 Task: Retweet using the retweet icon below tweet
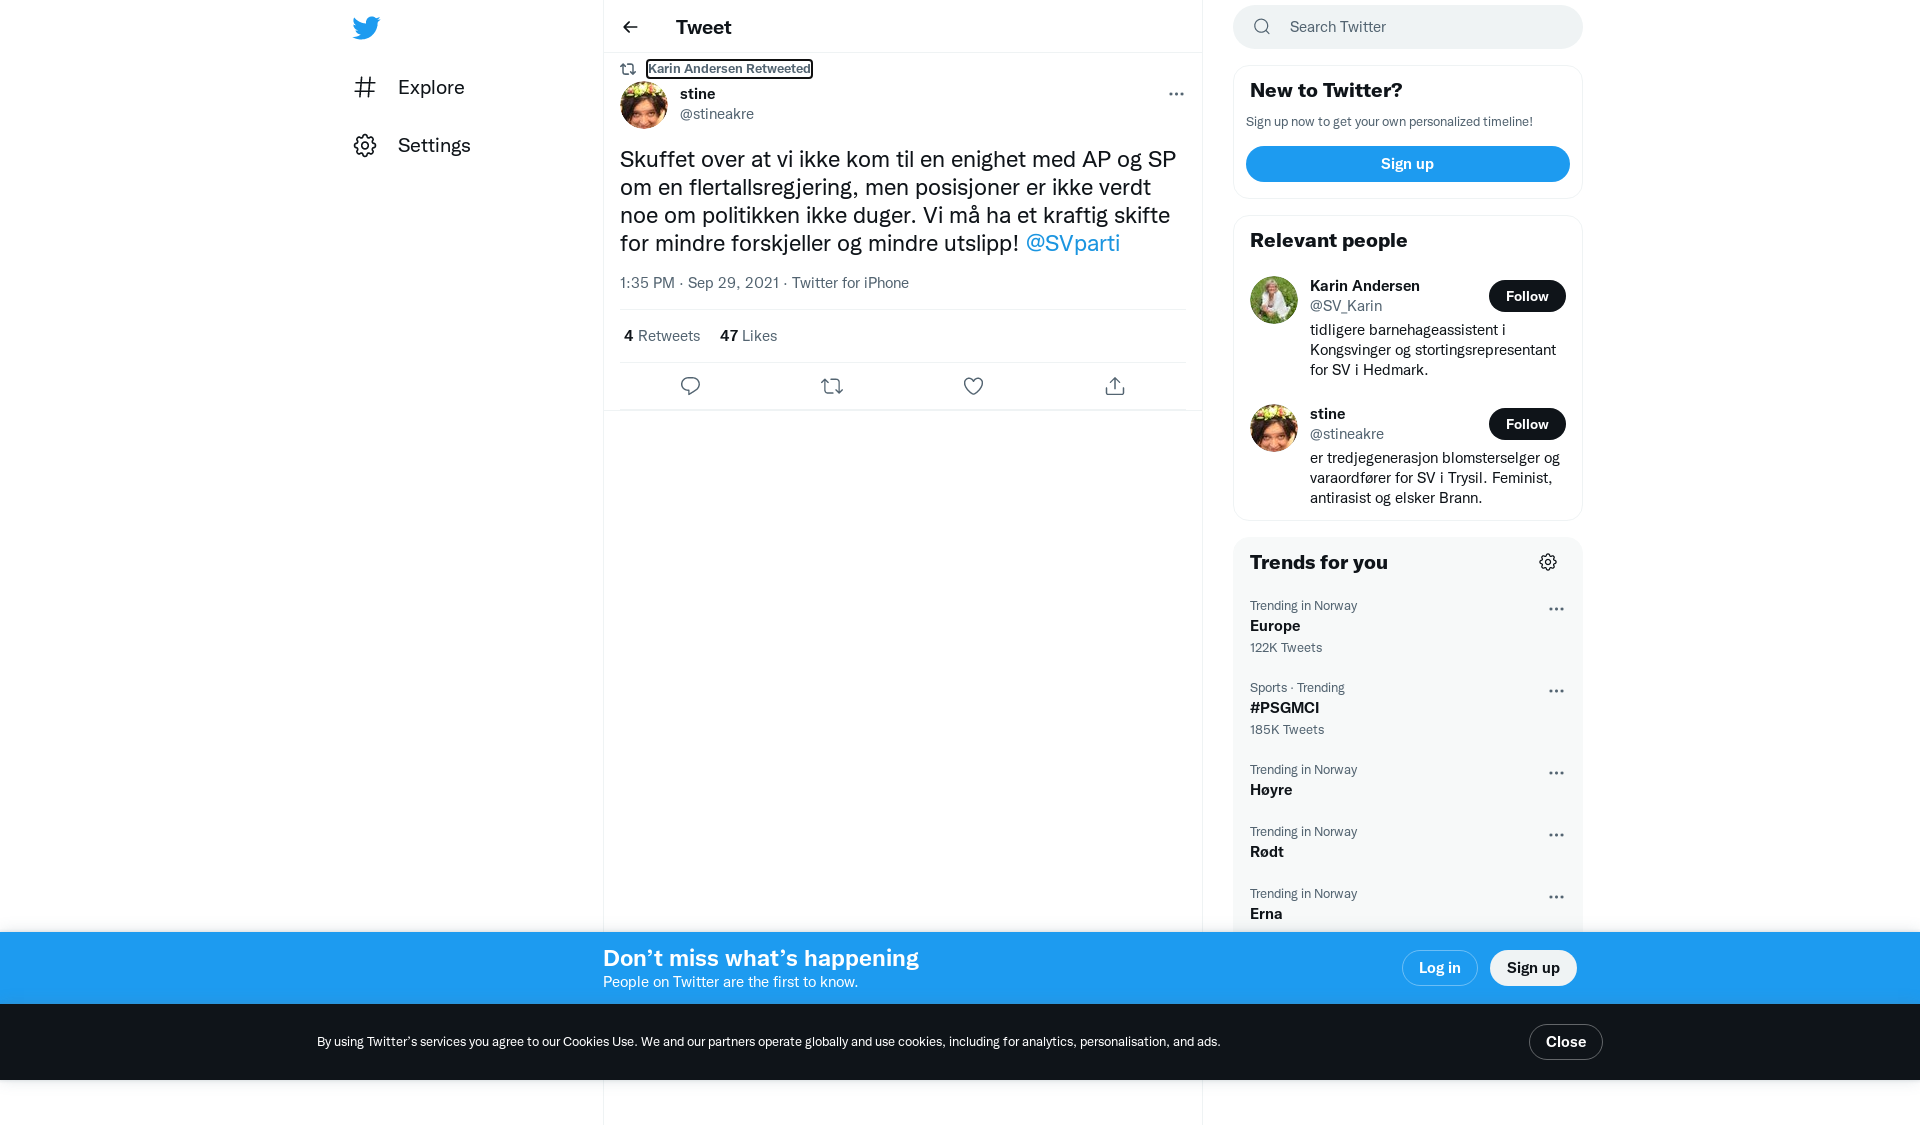[832, 386]
